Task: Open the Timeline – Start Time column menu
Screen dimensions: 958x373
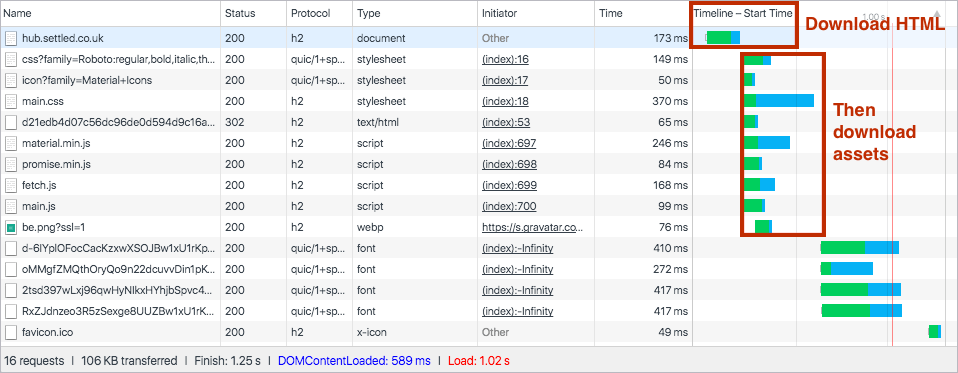Action: pyautogui.click(x=742, y=13)
